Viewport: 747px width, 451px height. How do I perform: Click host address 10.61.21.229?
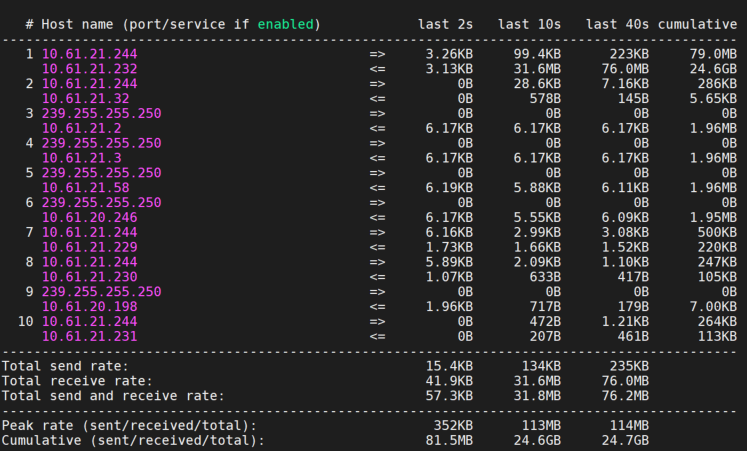[x=90, y=247]
